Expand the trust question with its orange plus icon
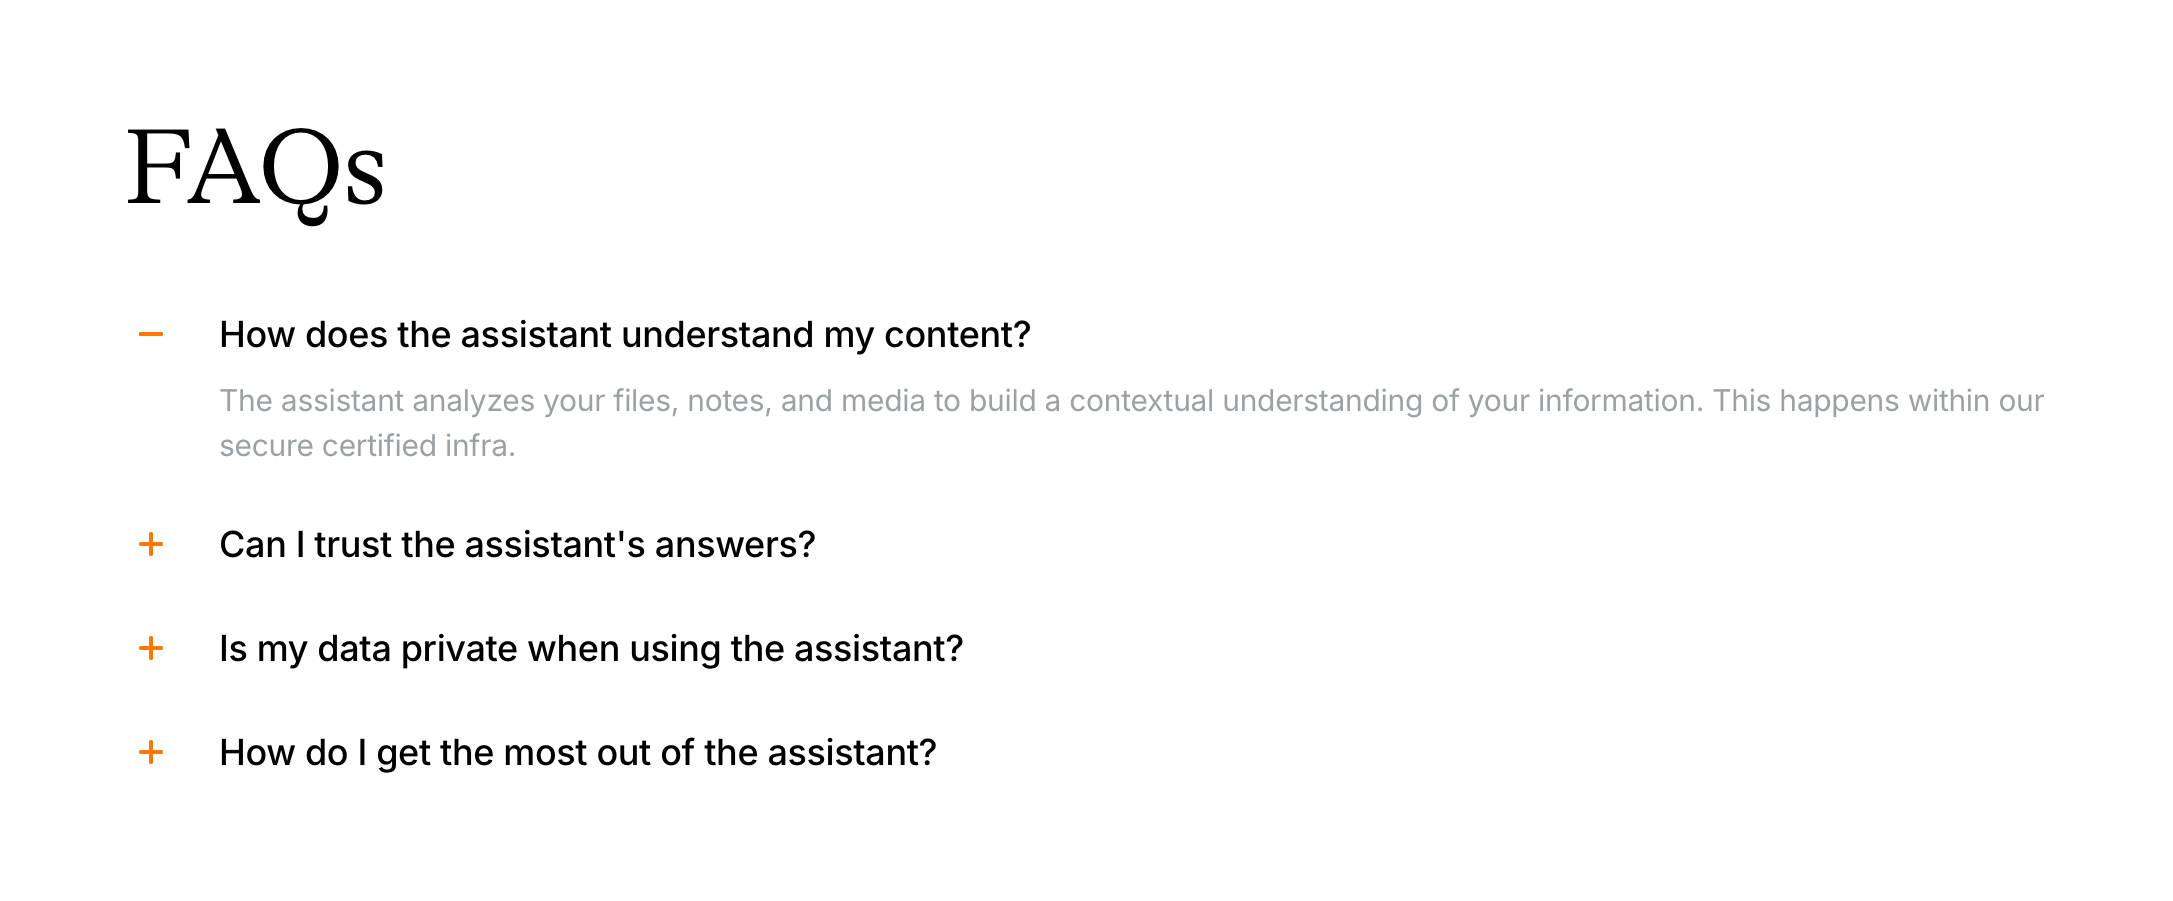2173x901 pixels. point(151,544)
